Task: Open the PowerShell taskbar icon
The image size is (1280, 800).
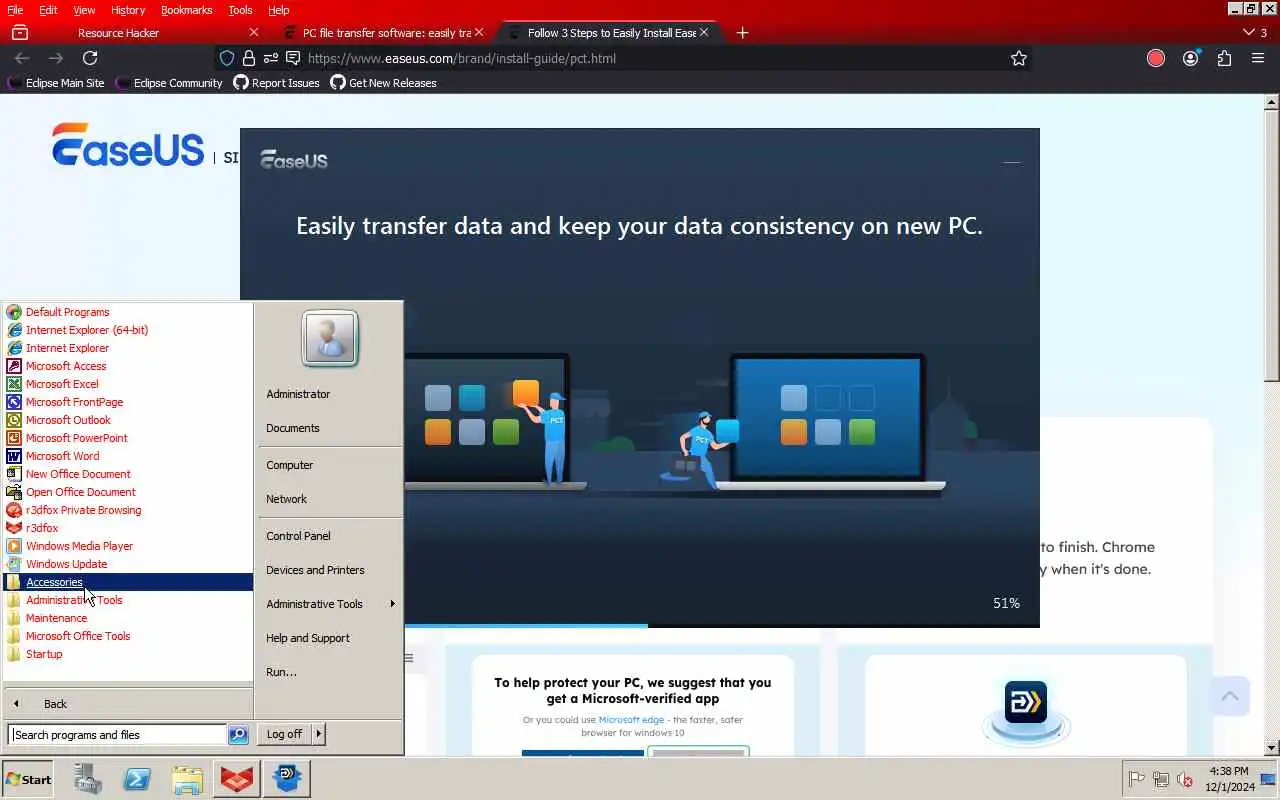Action: pyautogui.click(x=137, y=779)
